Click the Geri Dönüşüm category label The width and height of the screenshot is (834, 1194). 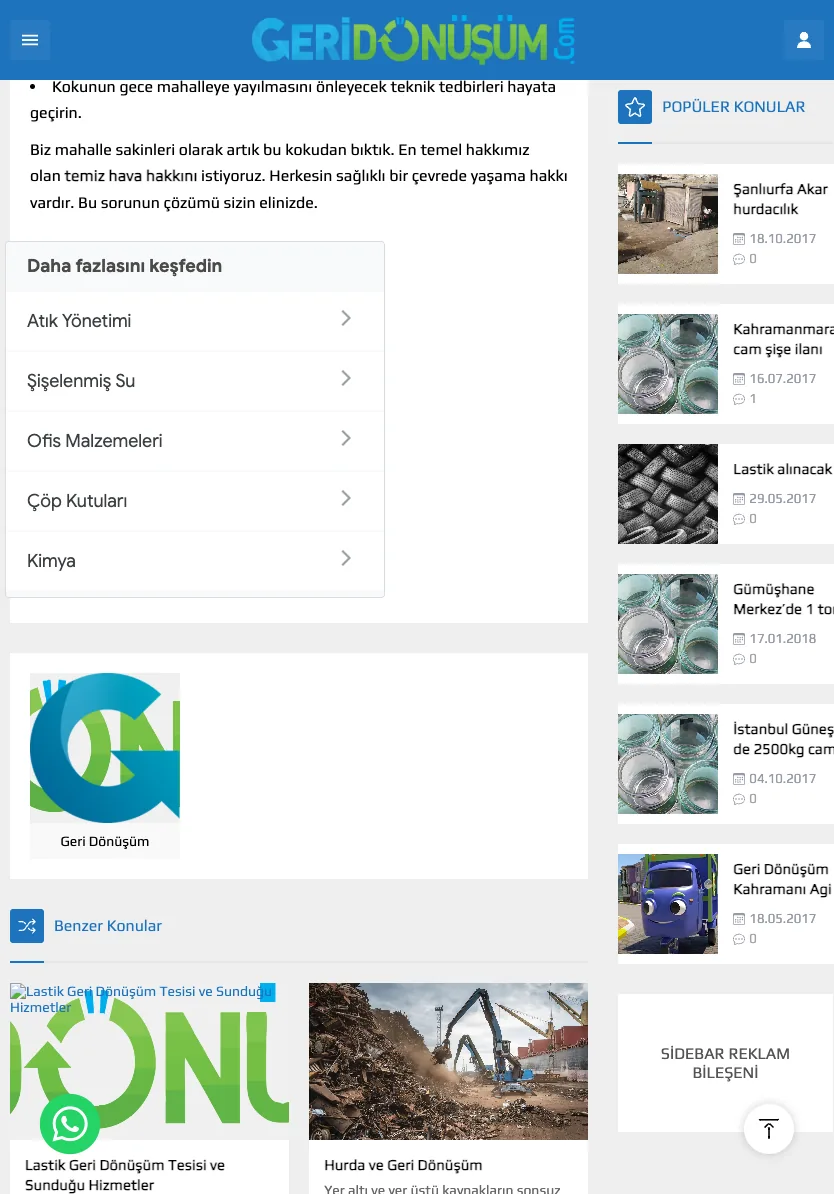(x=105, y=841)
